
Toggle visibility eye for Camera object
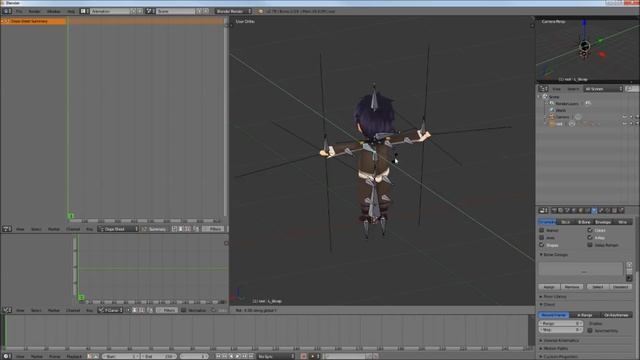tap(624, 117)
